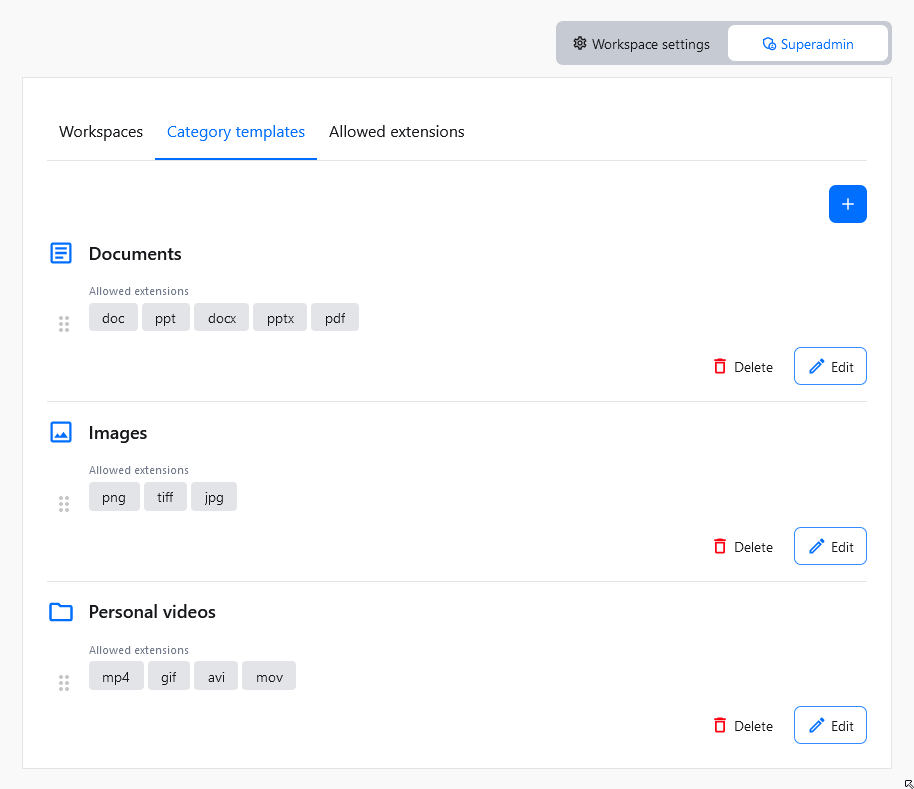Click the drag handle beside Documents extensions
This screenshot has height=789, width=914.
(64, 324)
